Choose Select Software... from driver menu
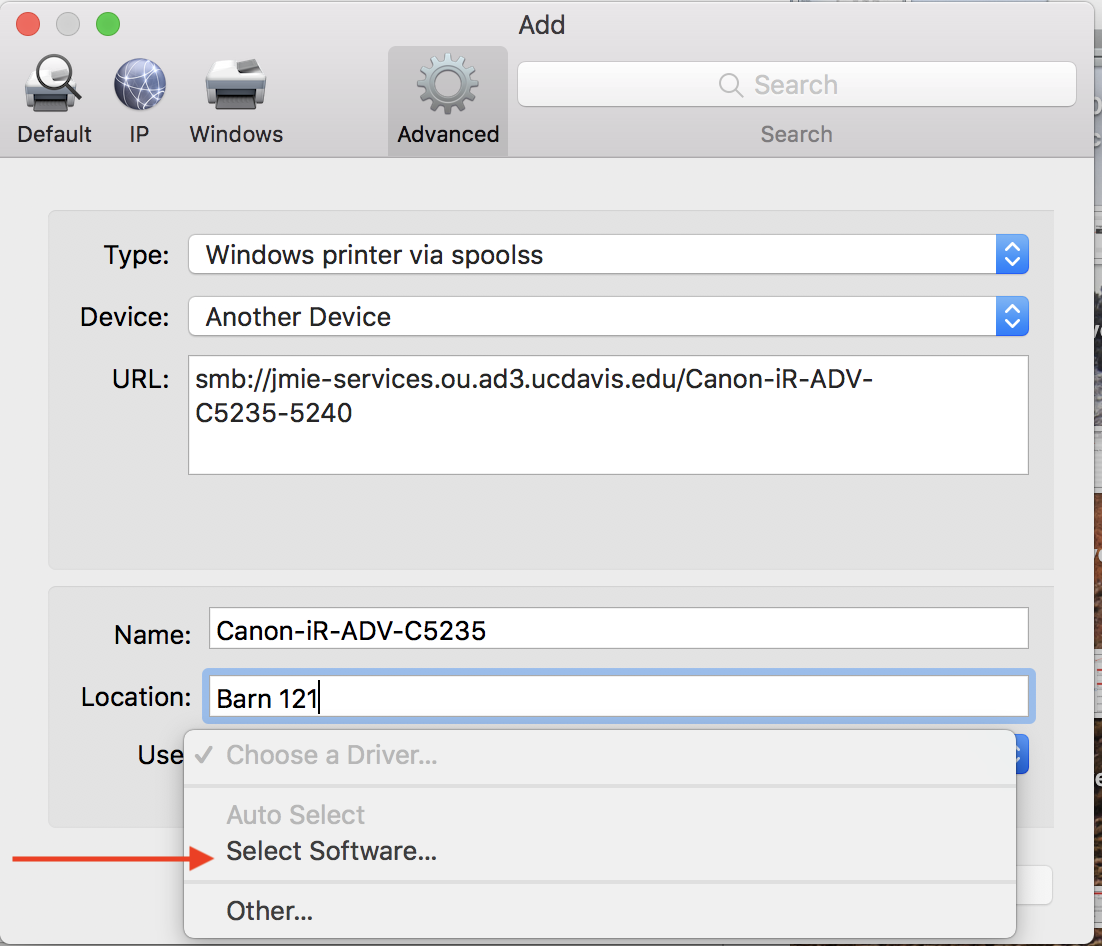Image resolution: width=1102 pixels, height=946 pixels. (599, 851)
